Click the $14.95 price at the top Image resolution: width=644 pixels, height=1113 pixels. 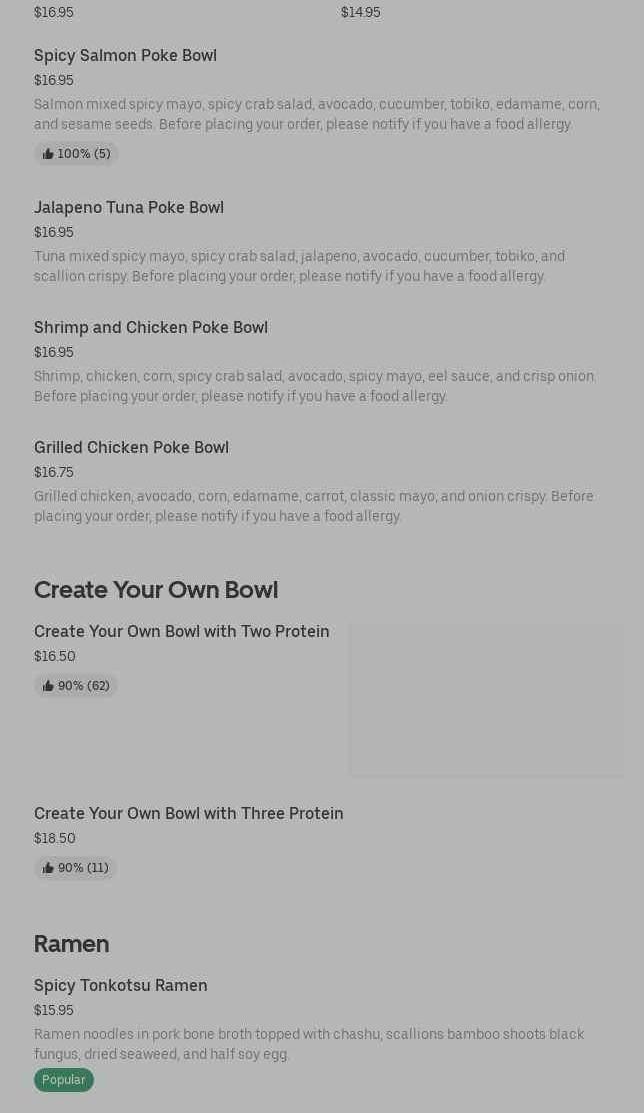(360, 12)
